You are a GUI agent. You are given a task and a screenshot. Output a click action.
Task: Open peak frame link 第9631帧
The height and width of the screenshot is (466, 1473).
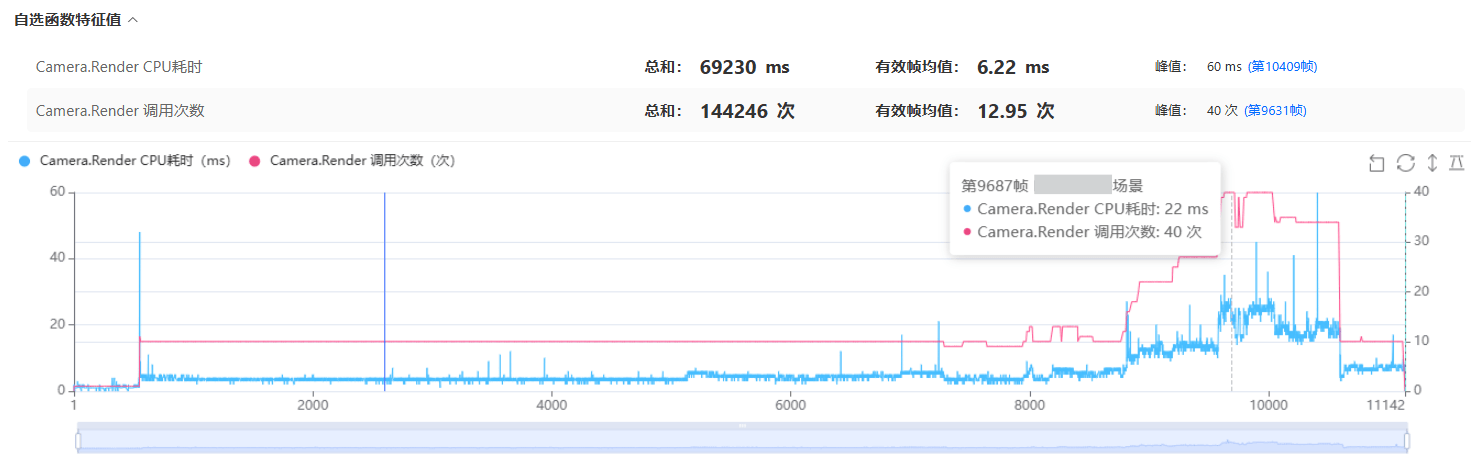(x=1275, y=111)
